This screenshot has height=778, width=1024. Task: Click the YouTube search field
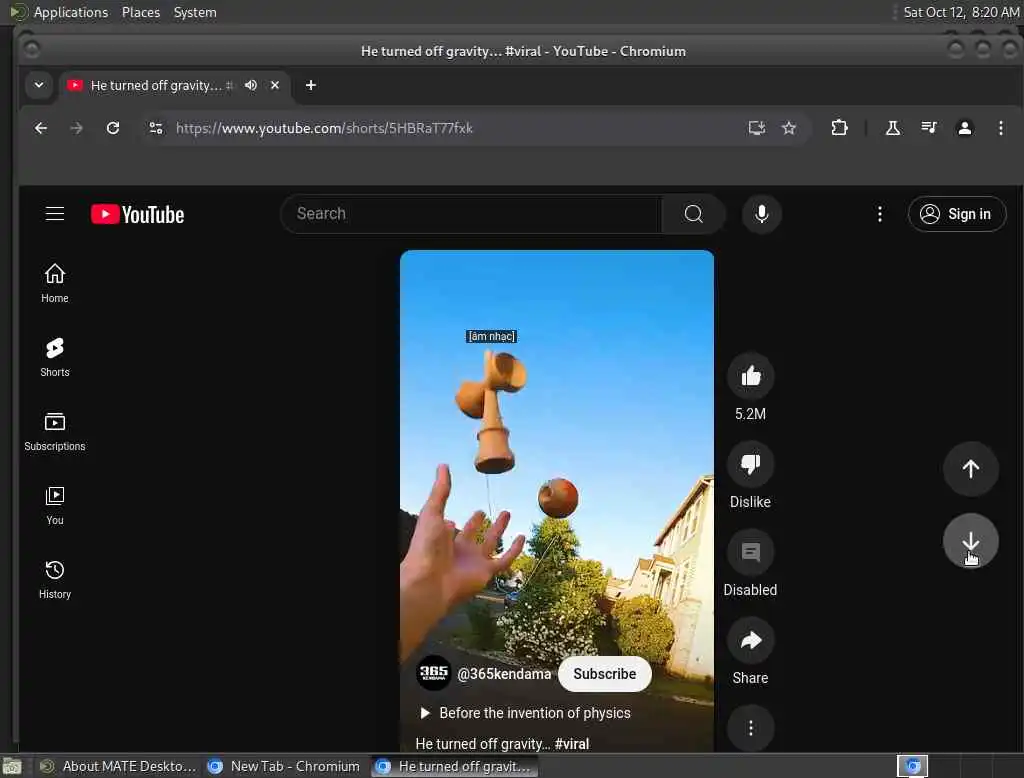click(x=472, y=214)
